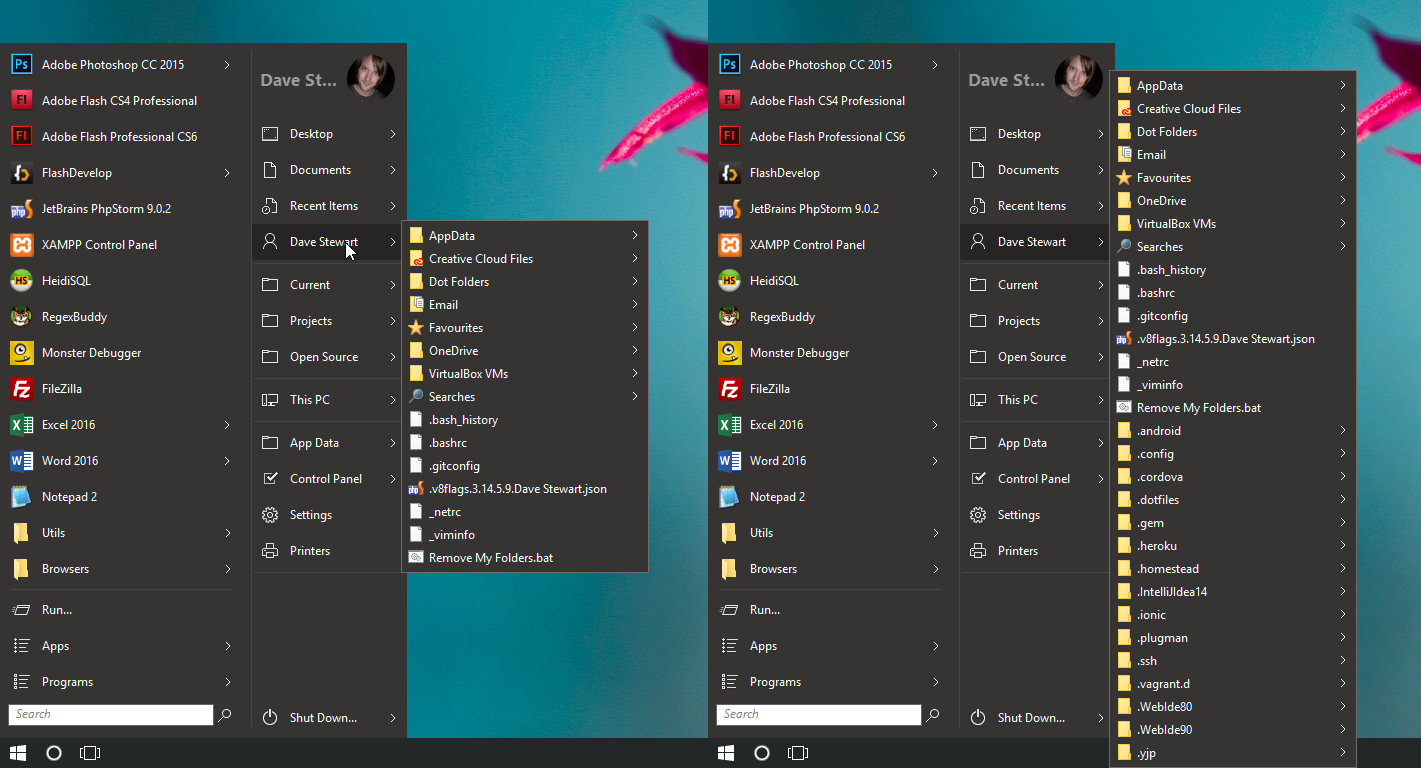Screen dimensions: 1421x768
Task: Expand the .homestead folder arrow
Action: tap(1342, 569)
